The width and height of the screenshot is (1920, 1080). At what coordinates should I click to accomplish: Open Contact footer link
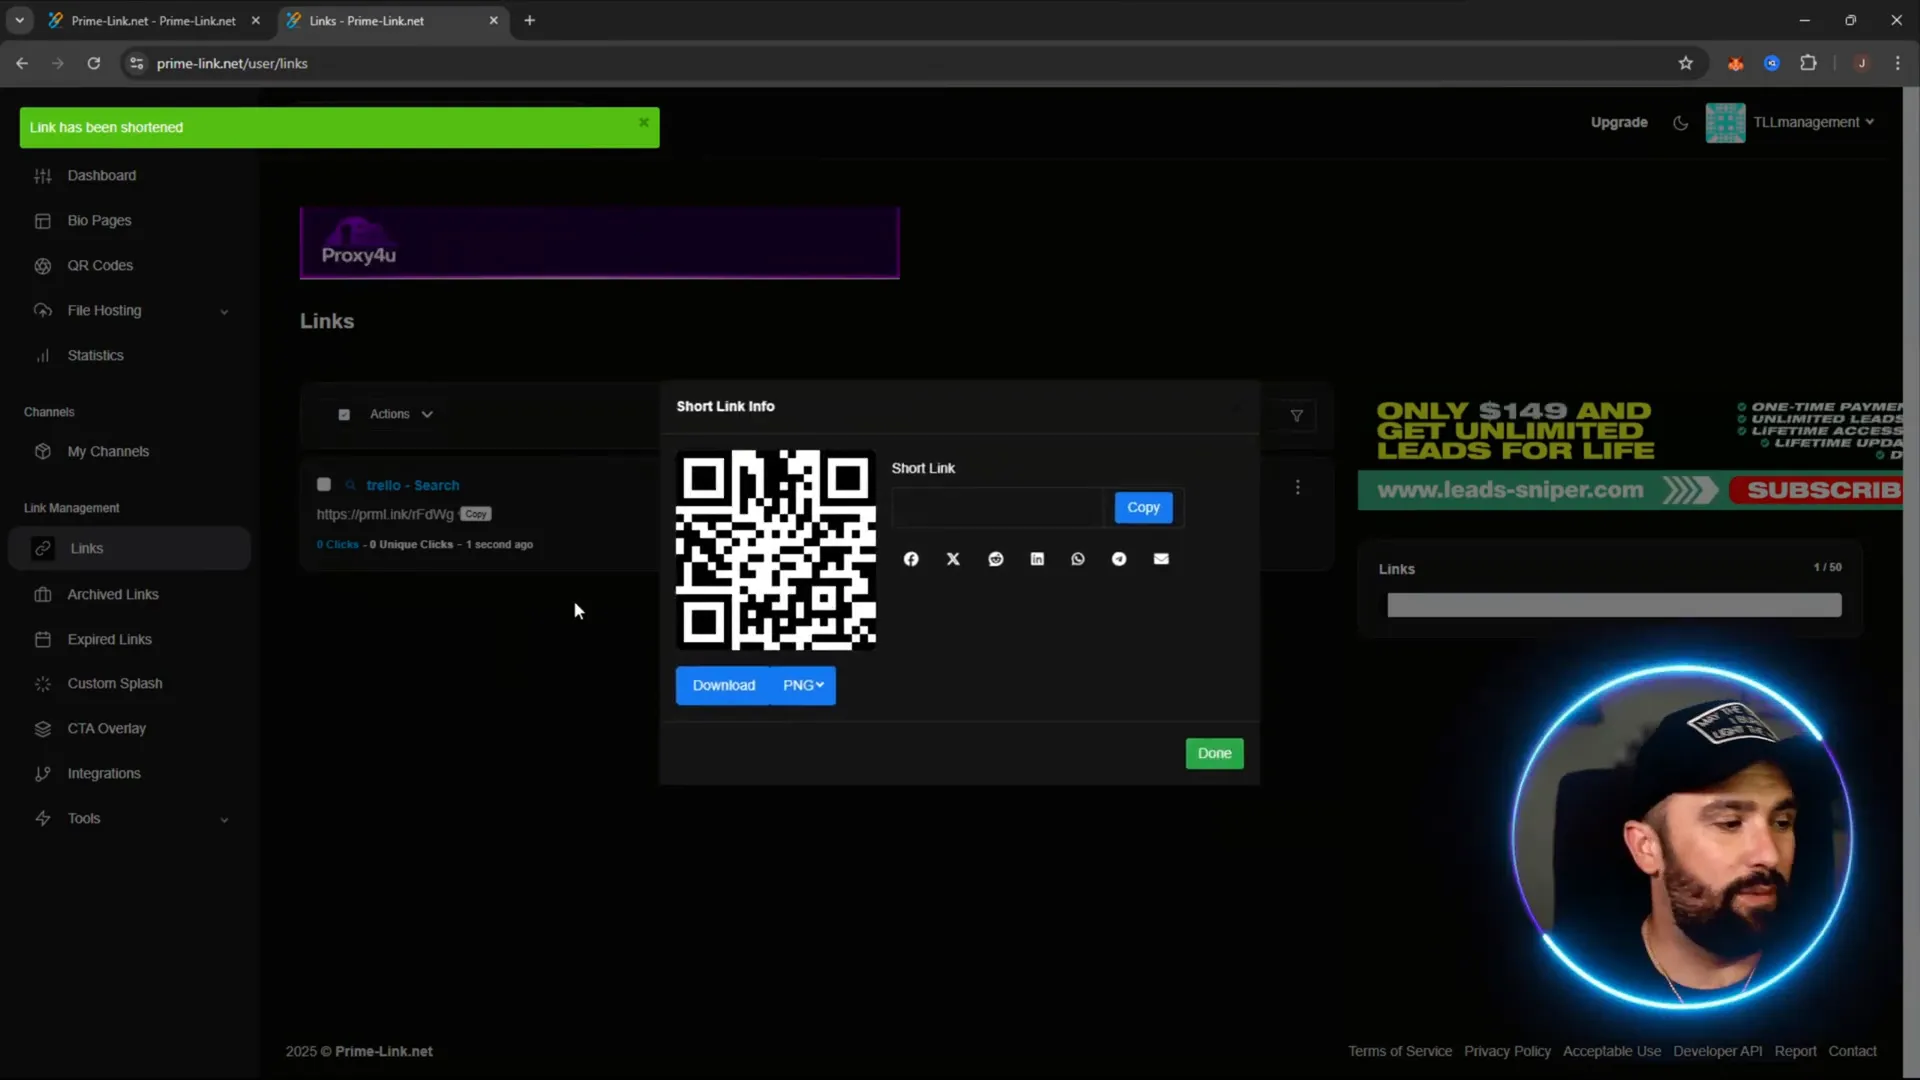[1852, 1051]
